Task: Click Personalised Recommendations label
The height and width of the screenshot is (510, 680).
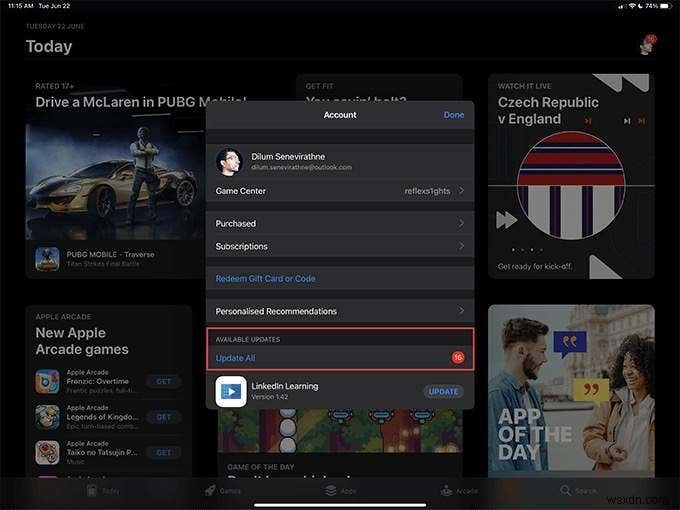Action: 276,311
